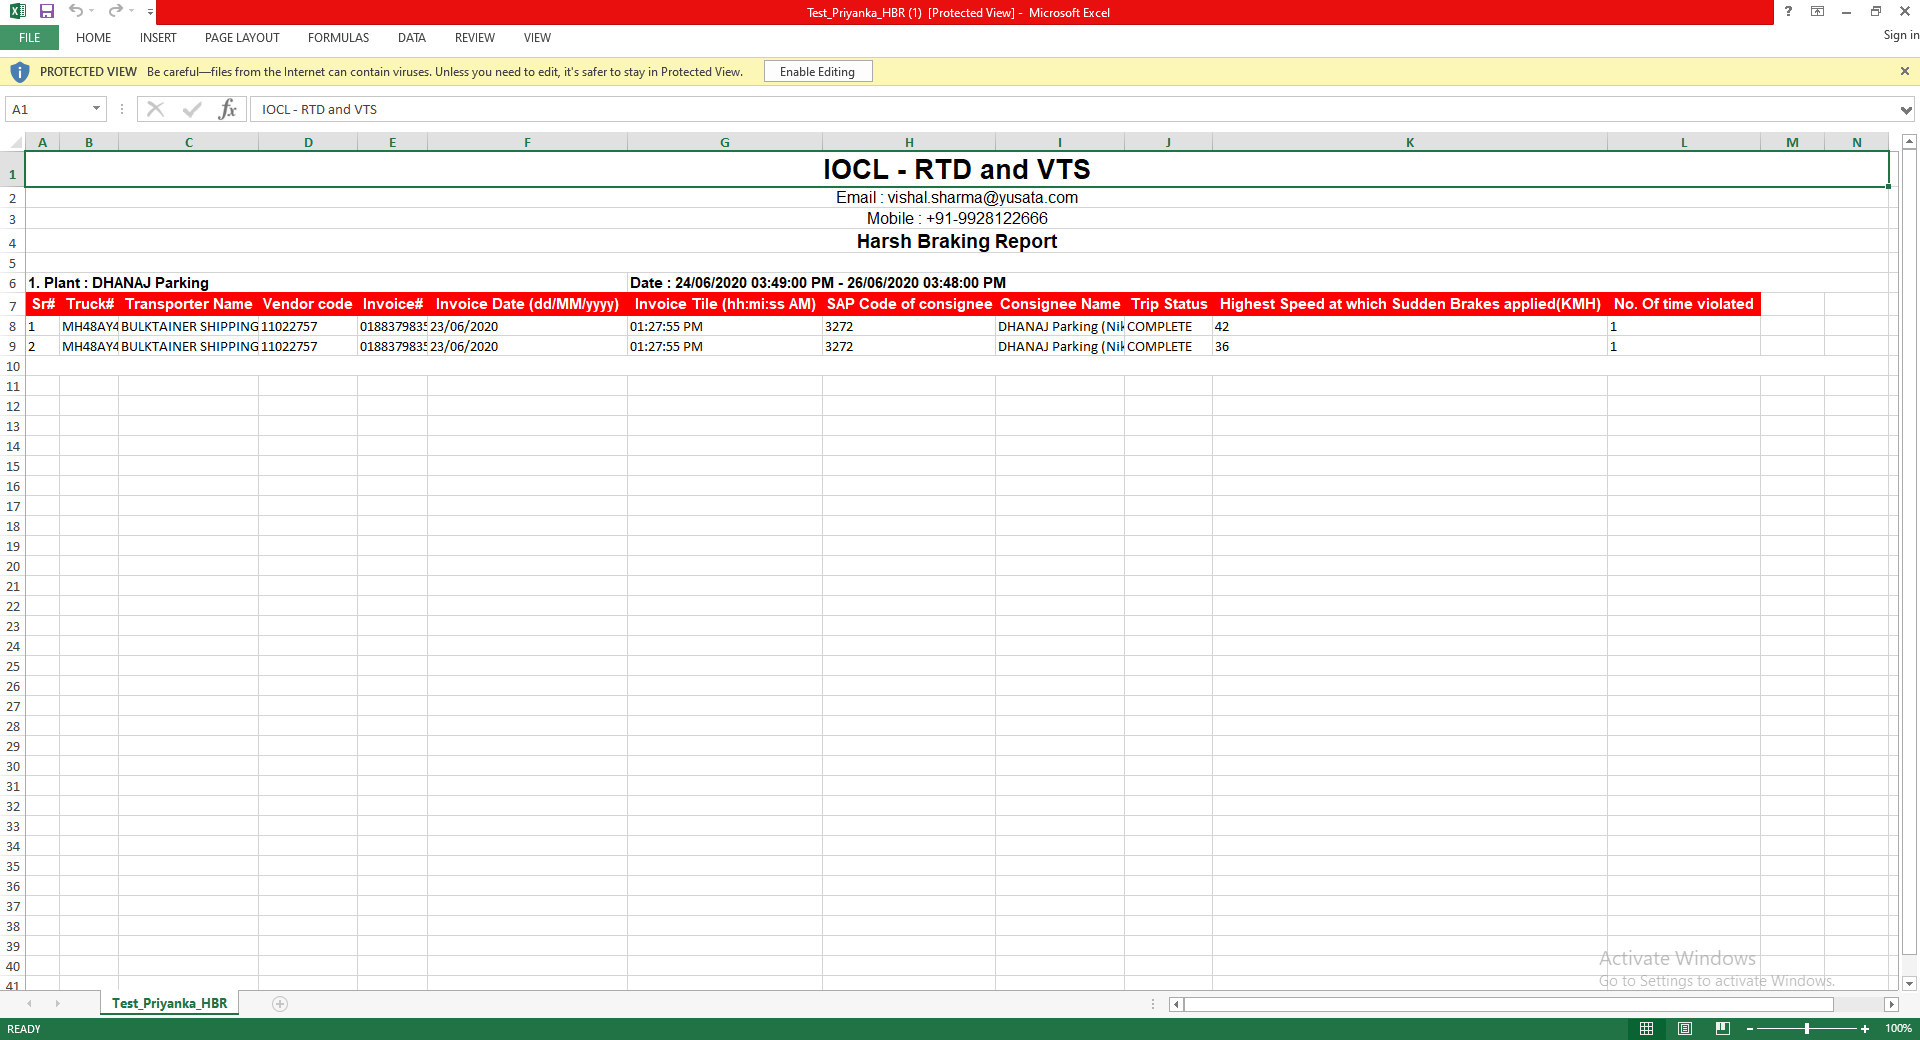Select row 7 header

tap(13, 305)
